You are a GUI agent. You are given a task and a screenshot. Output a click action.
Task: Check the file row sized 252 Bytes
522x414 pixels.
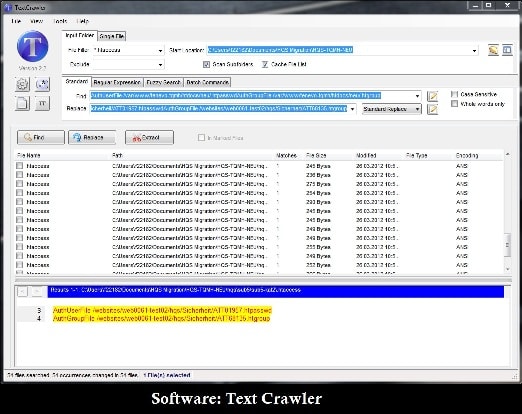19,265
